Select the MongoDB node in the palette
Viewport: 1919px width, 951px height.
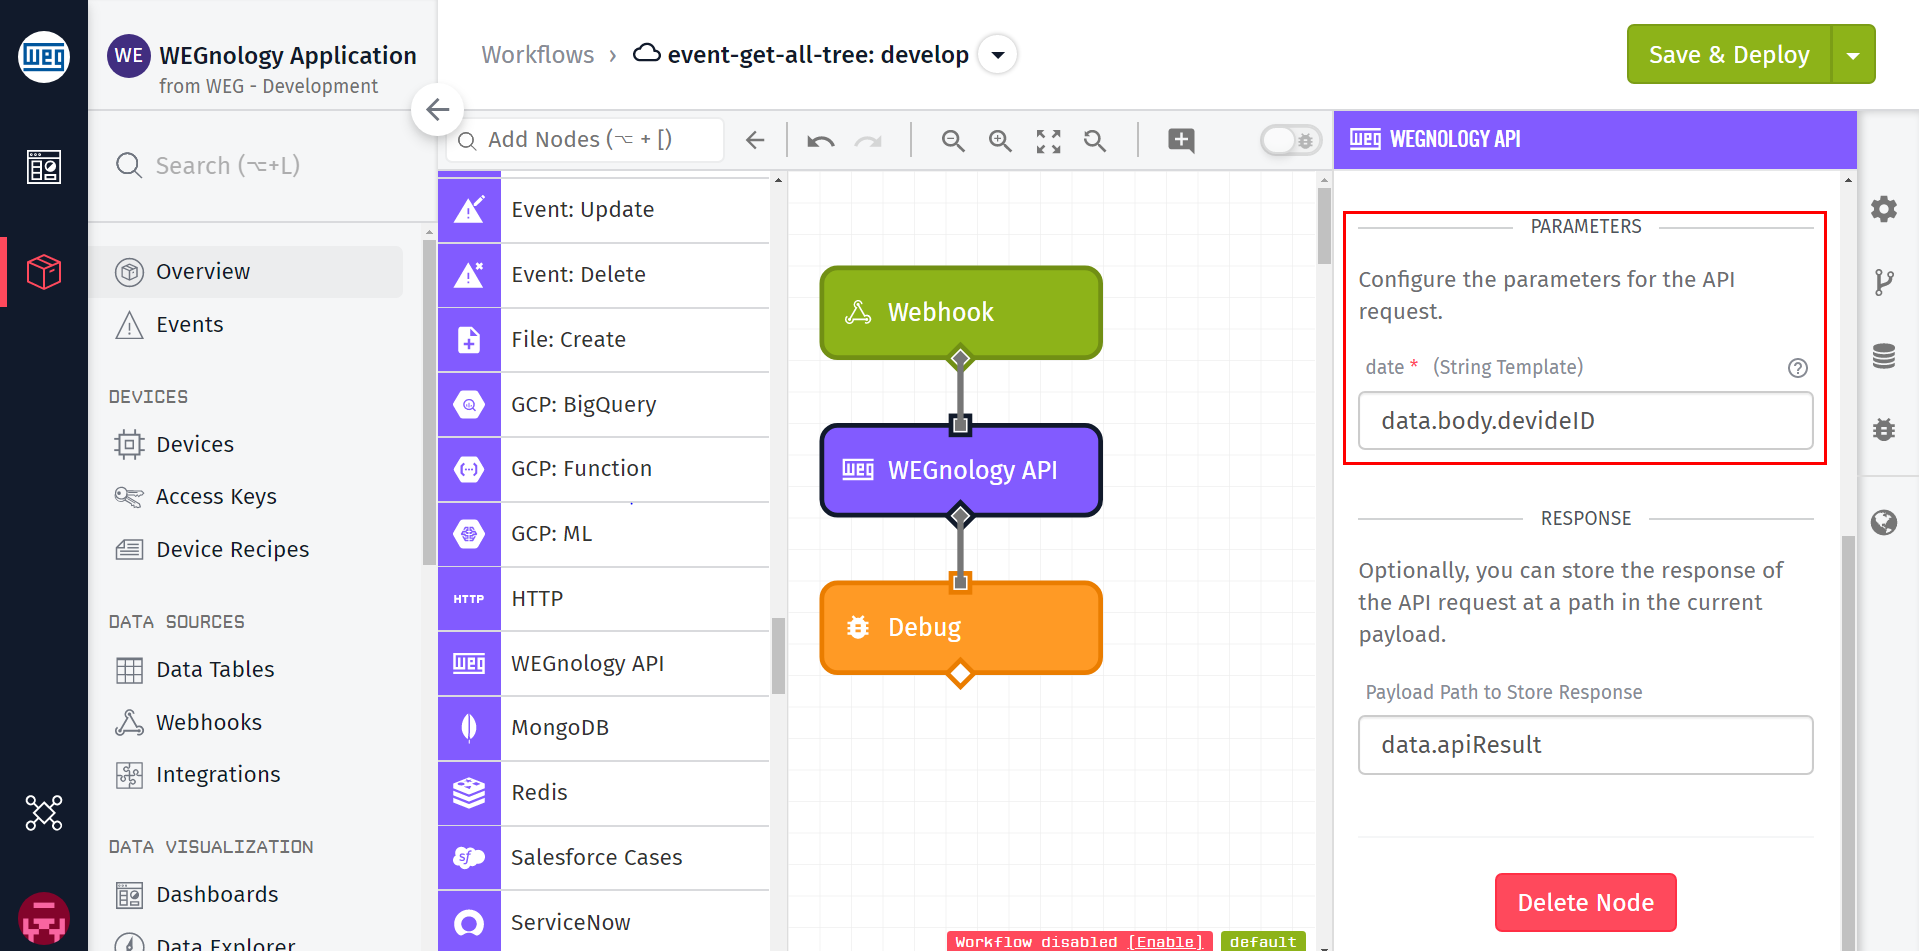(604, 728)
